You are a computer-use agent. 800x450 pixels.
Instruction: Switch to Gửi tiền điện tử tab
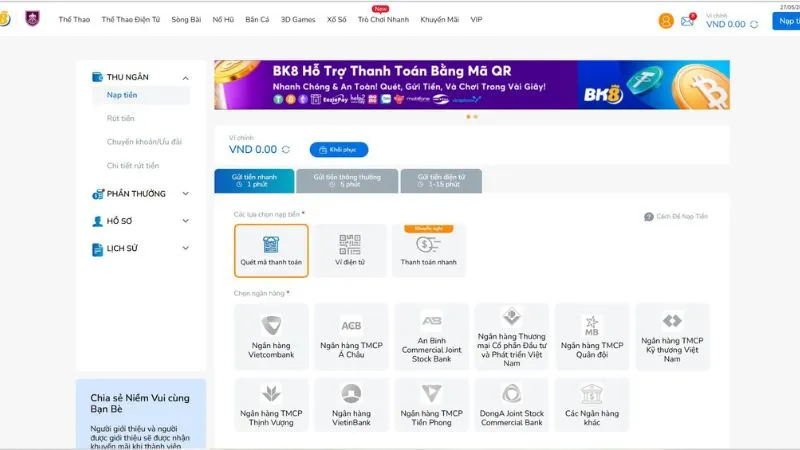click(441, 181)
